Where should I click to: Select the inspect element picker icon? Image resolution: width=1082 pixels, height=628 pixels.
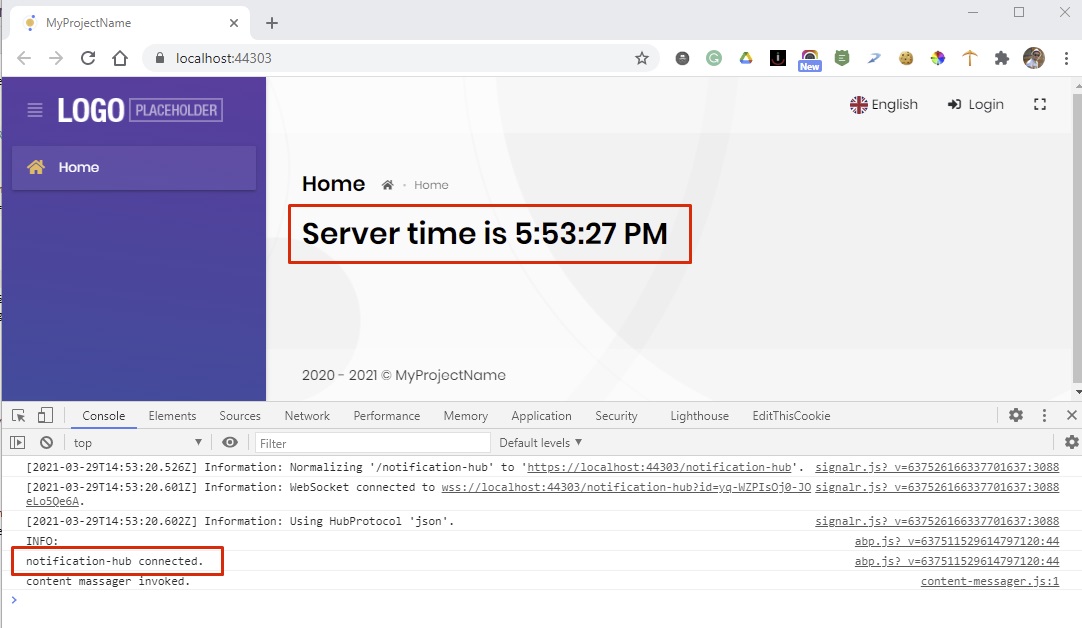19,415
